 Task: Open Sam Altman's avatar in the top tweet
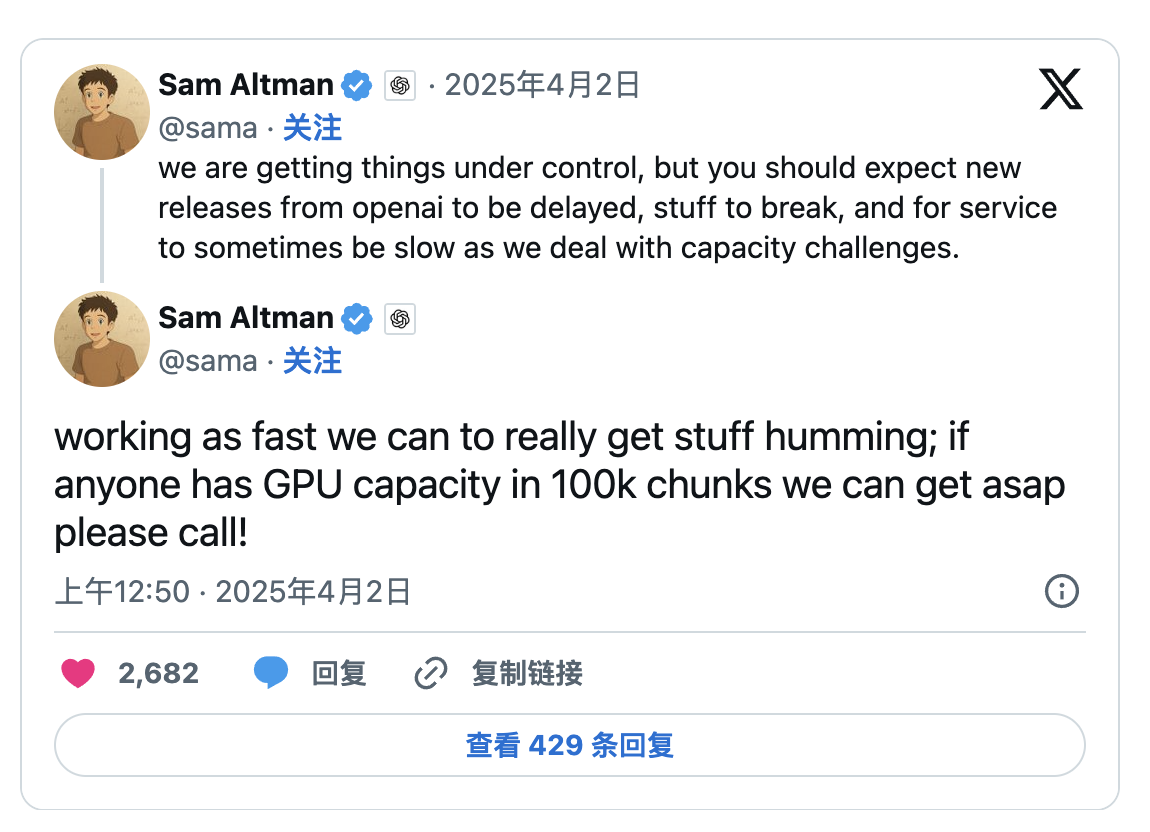point(102,112)
